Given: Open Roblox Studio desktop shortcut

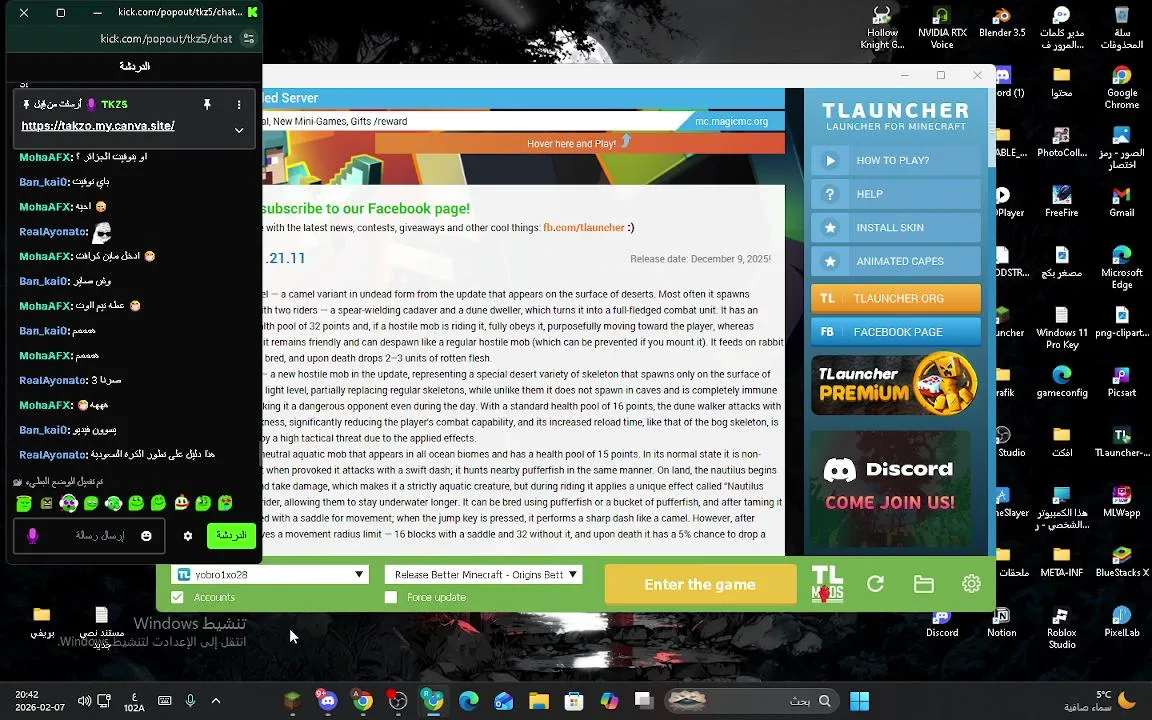Looking at the screenshot, I should tap(1062, 627).
